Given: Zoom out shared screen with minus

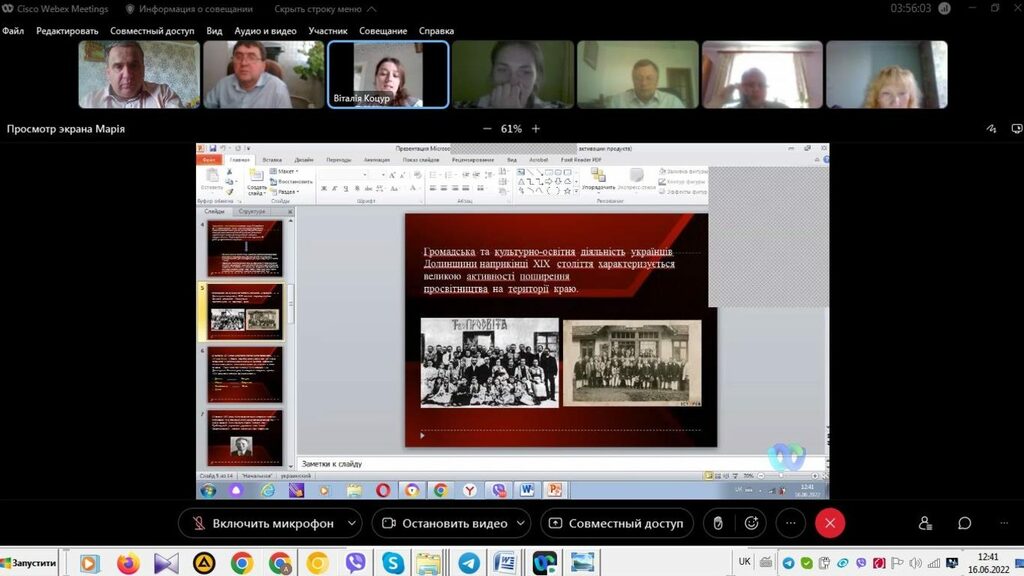Looking at the screenshot, I should (x=487, y=129).
